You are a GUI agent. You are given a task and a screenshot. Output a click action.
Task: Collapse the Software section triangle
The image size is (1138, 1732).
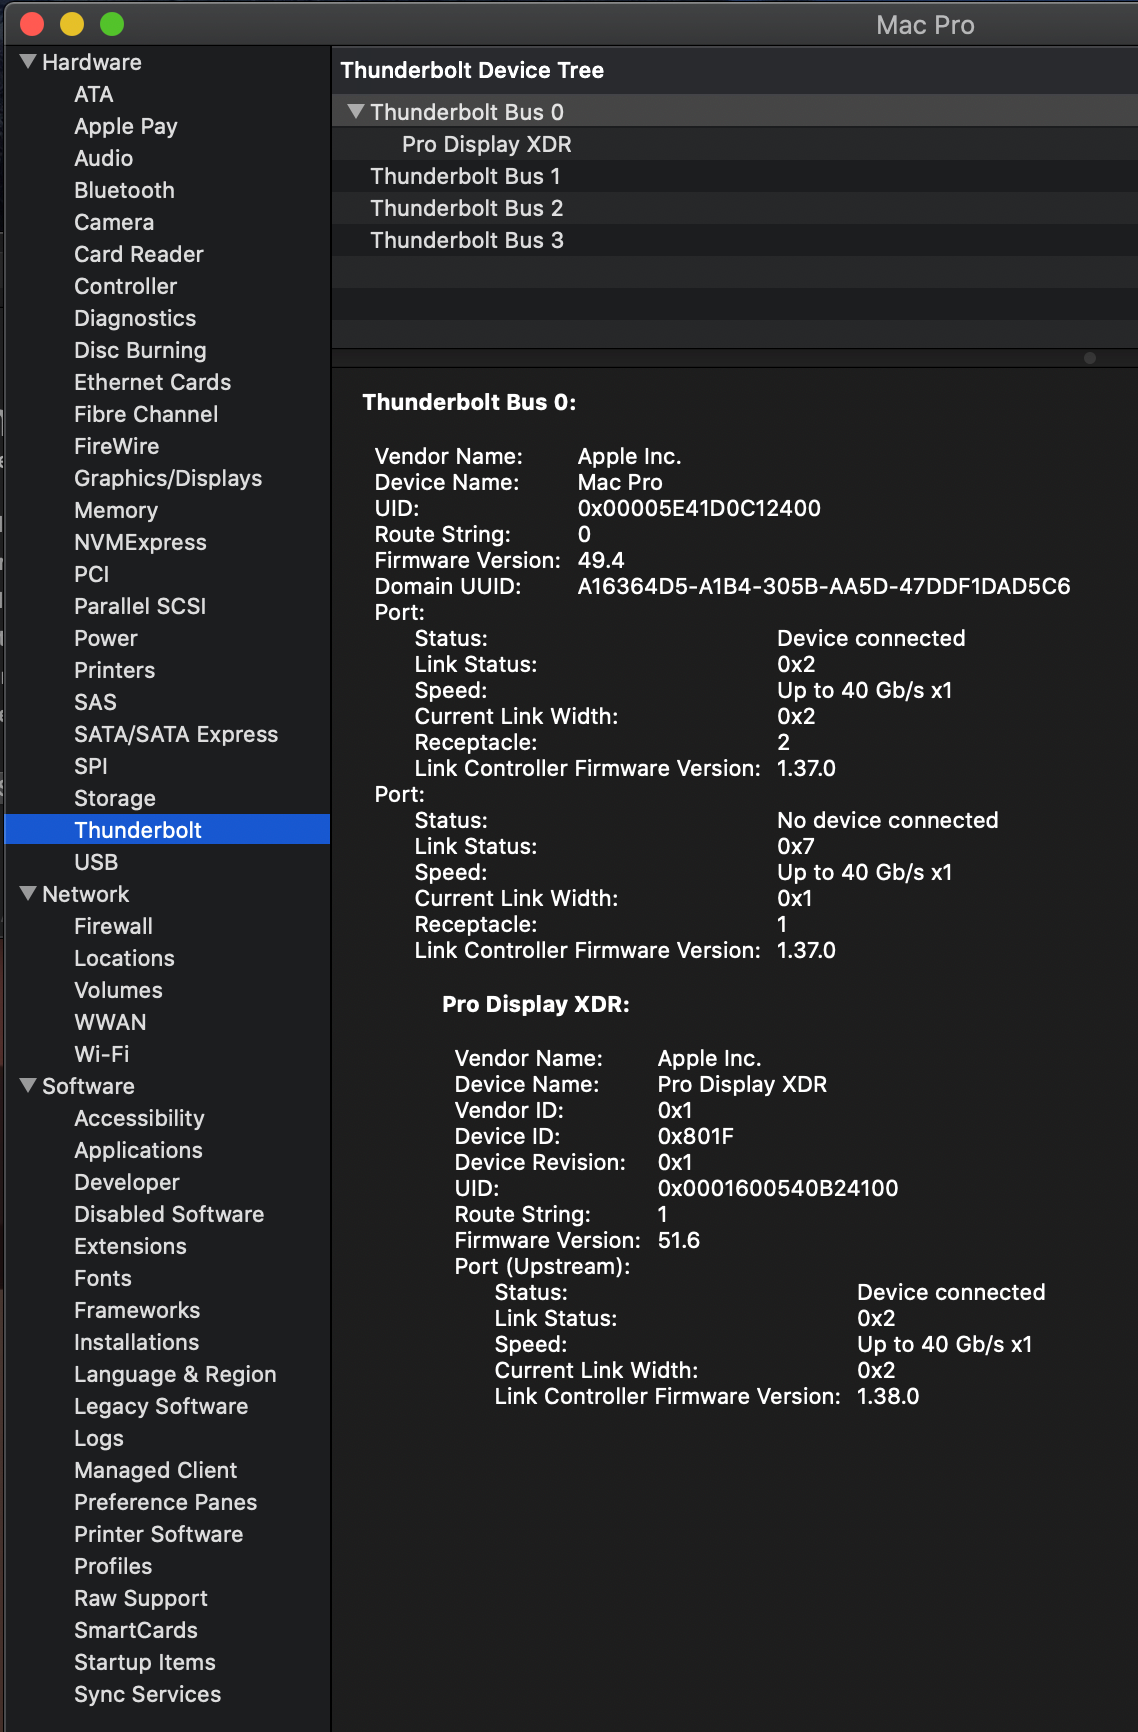[28, 1086]
